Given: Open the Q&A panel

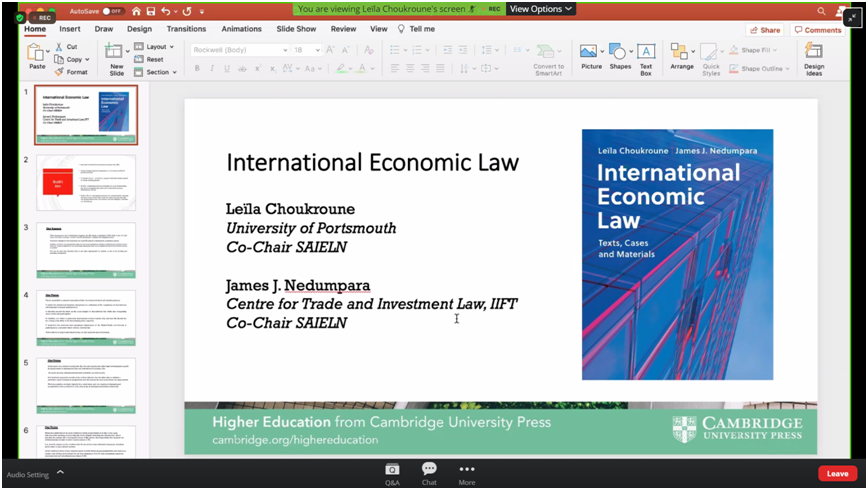Looking at the screenshot, I should tap(393, 471).
